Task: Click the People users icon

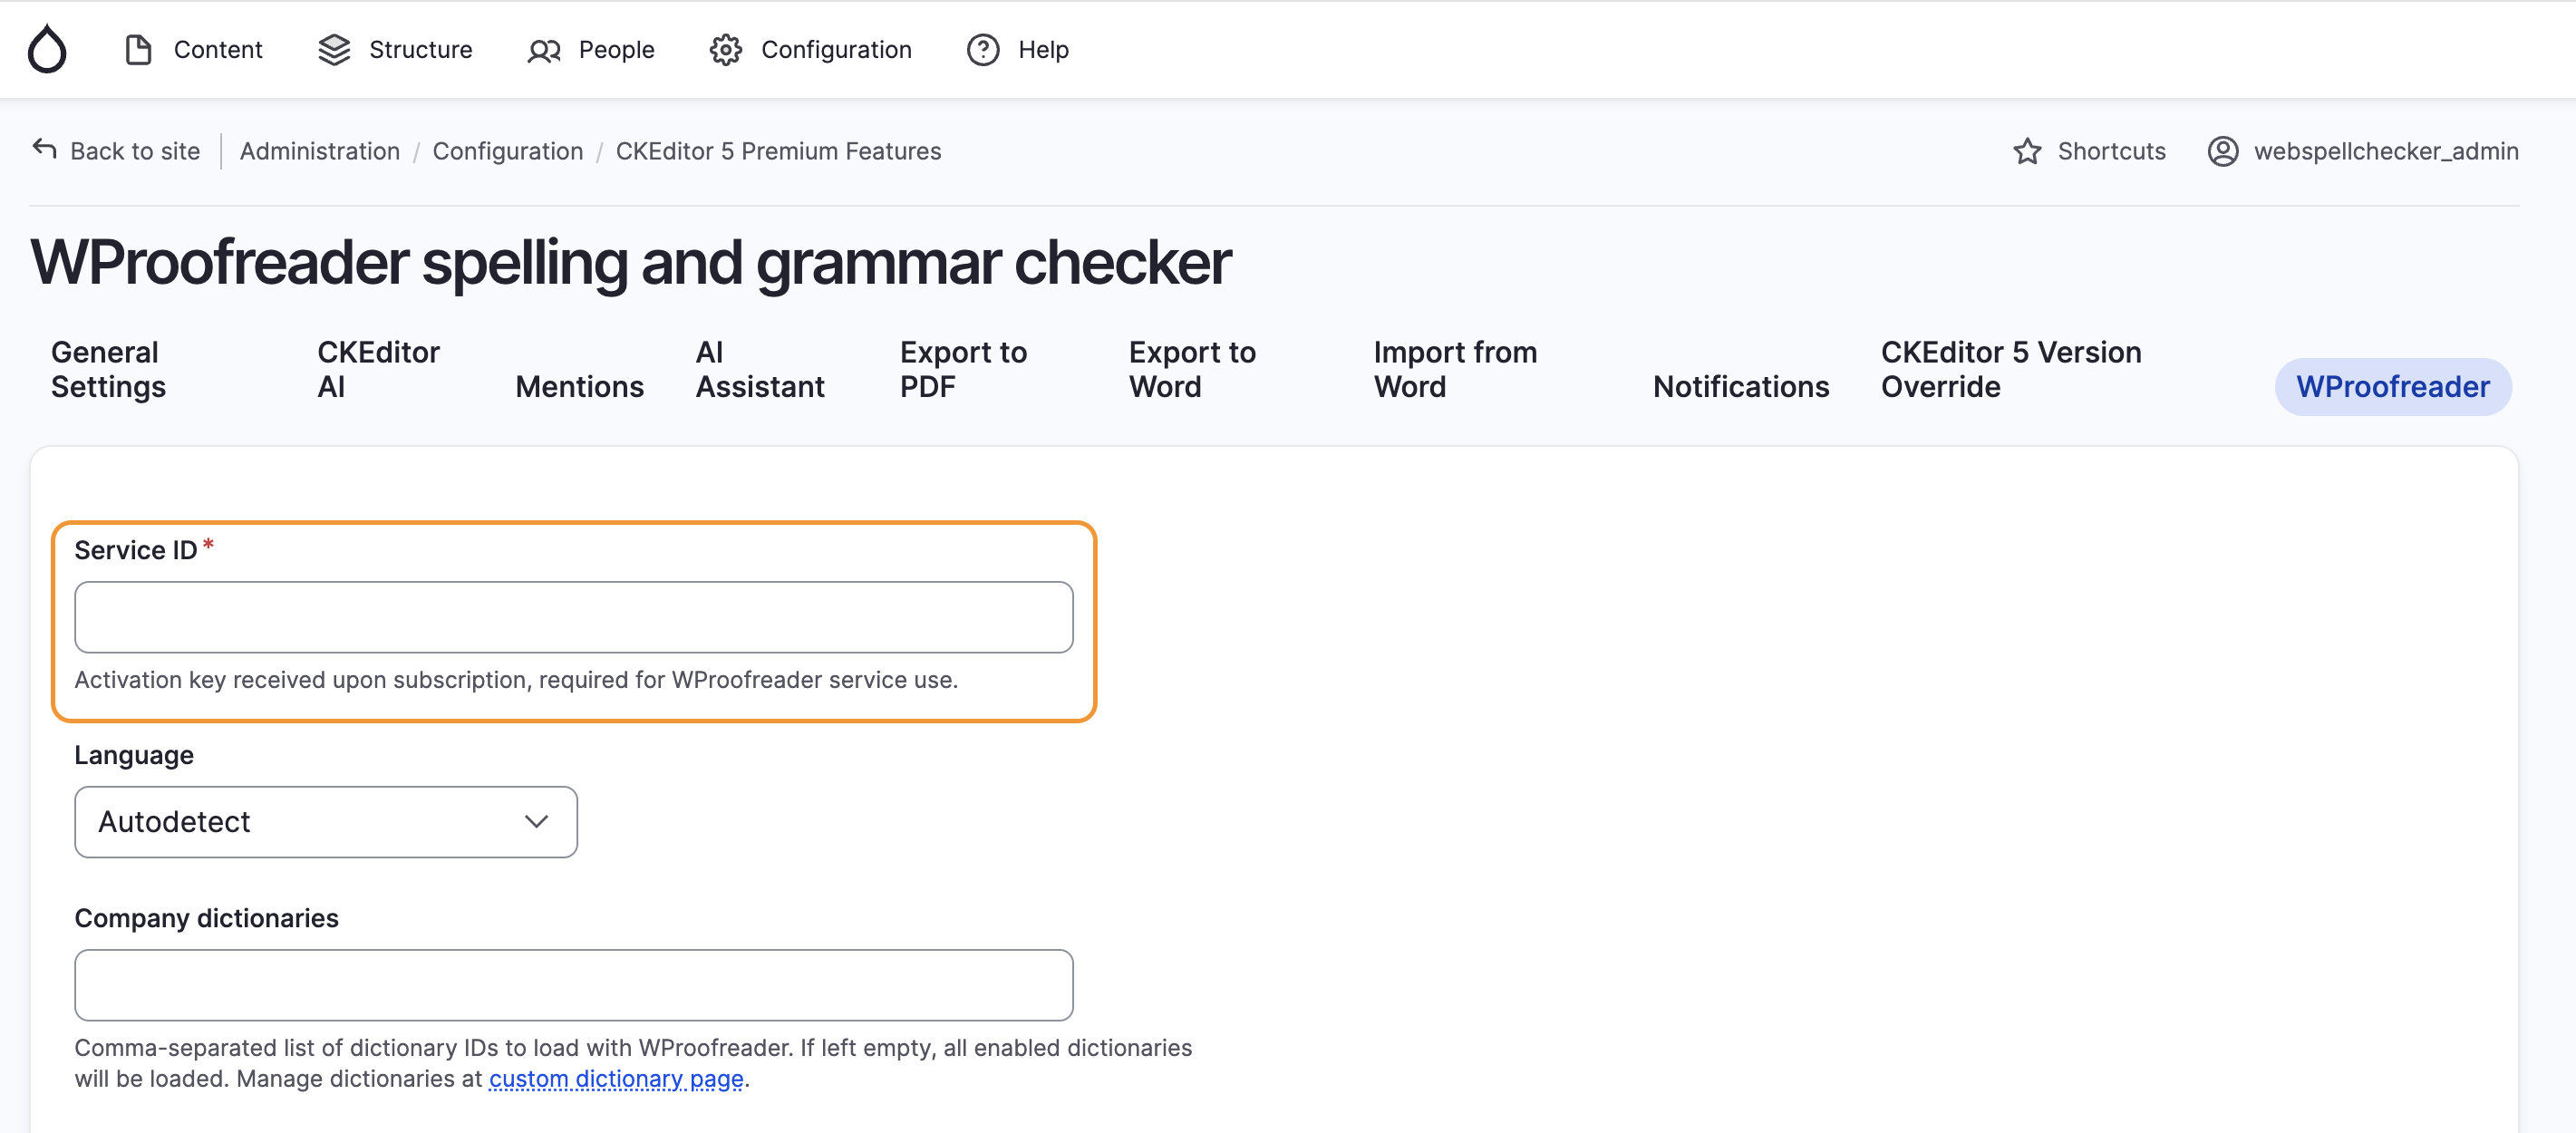Action: (x=543, y=50)
